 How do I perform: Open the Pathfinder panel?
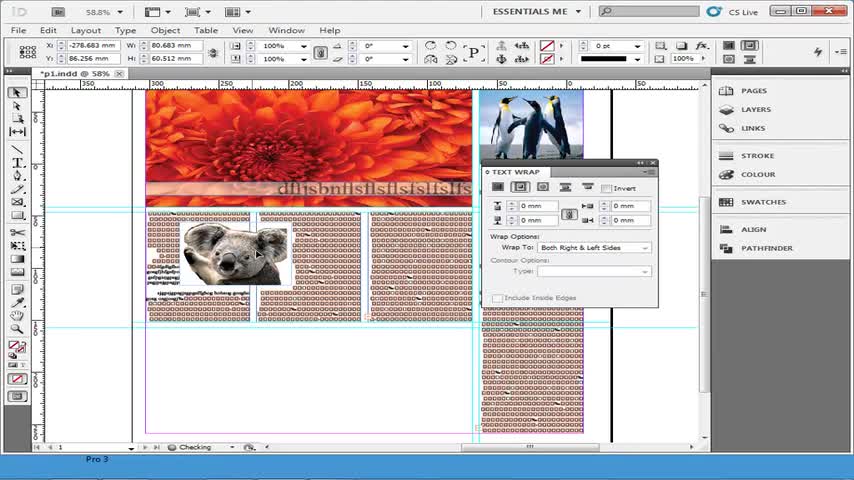(766, 248)
